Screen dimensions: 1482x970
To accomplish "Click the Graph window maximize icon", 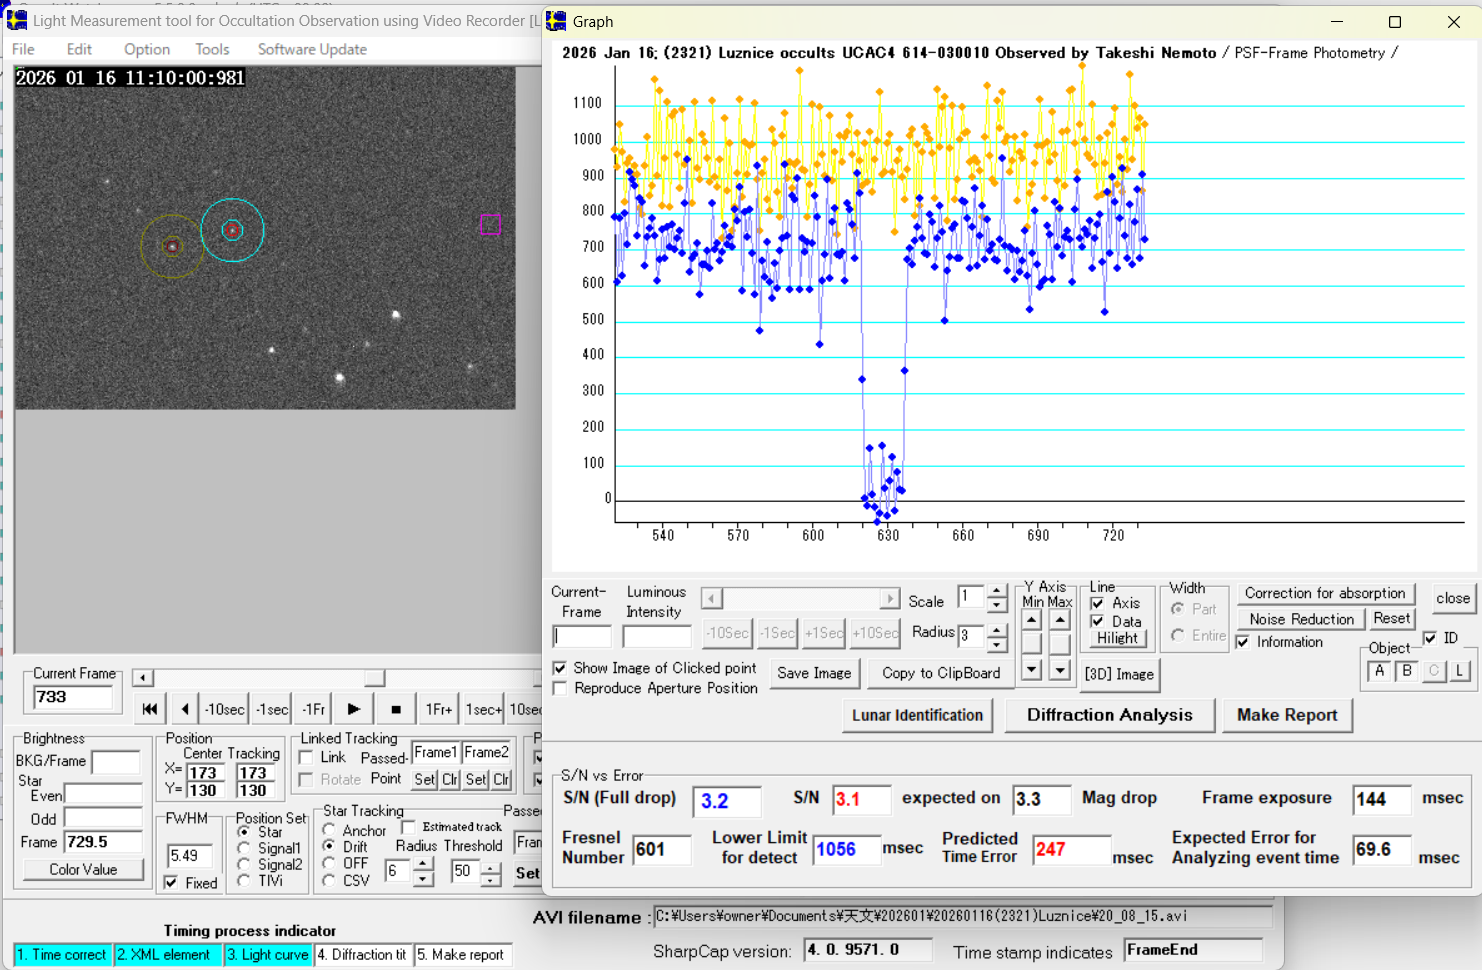I will (x=1395, y=22).
